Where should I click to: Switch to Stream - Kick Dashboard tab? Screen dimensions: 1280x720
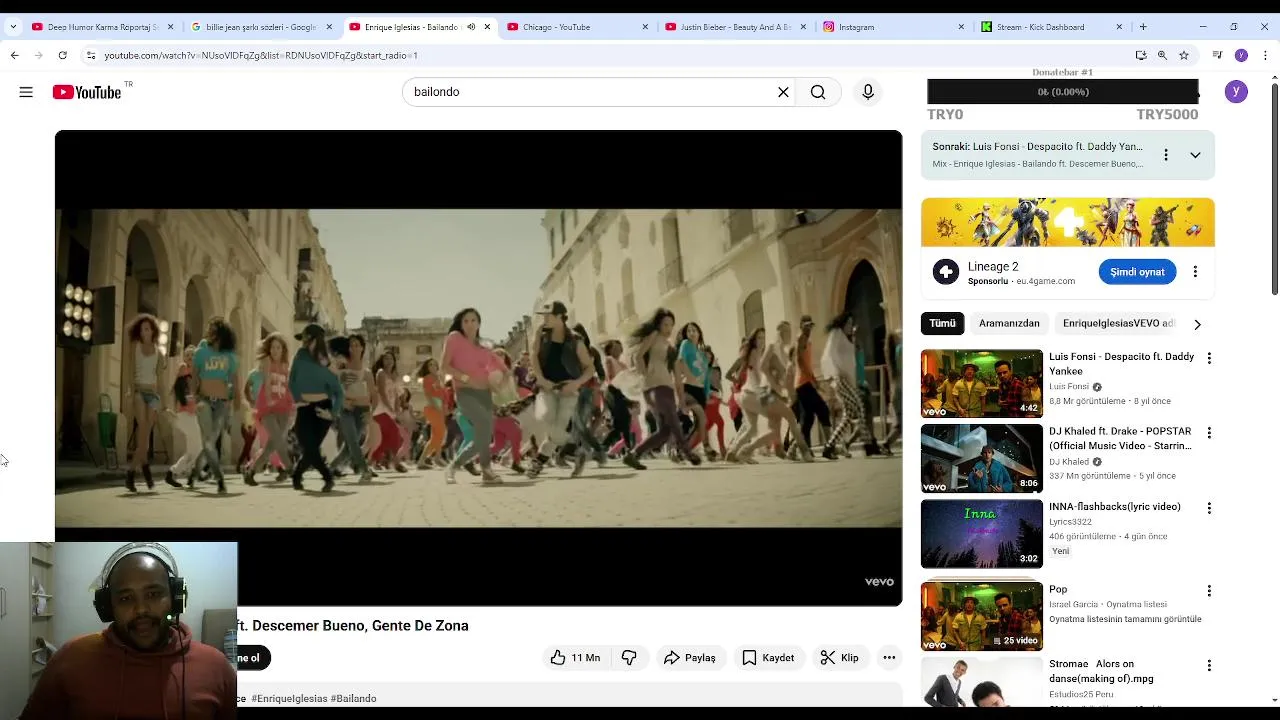[1052, 27]
